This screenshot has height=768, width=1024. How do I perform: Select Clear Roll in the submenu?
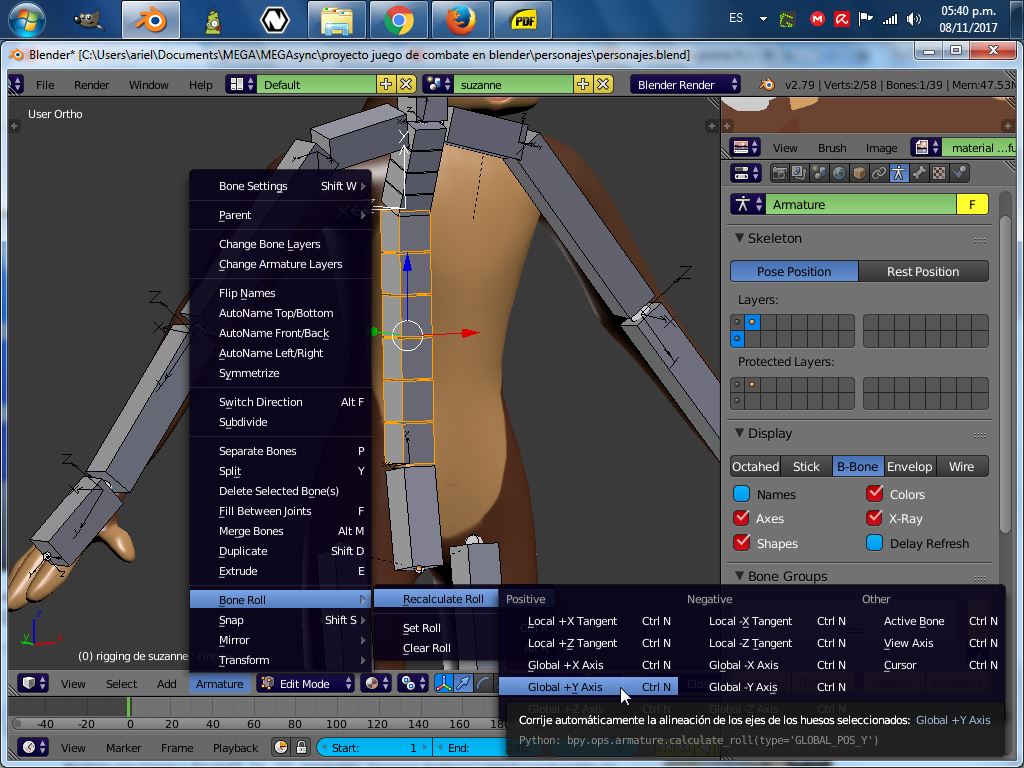coord(426,648)
